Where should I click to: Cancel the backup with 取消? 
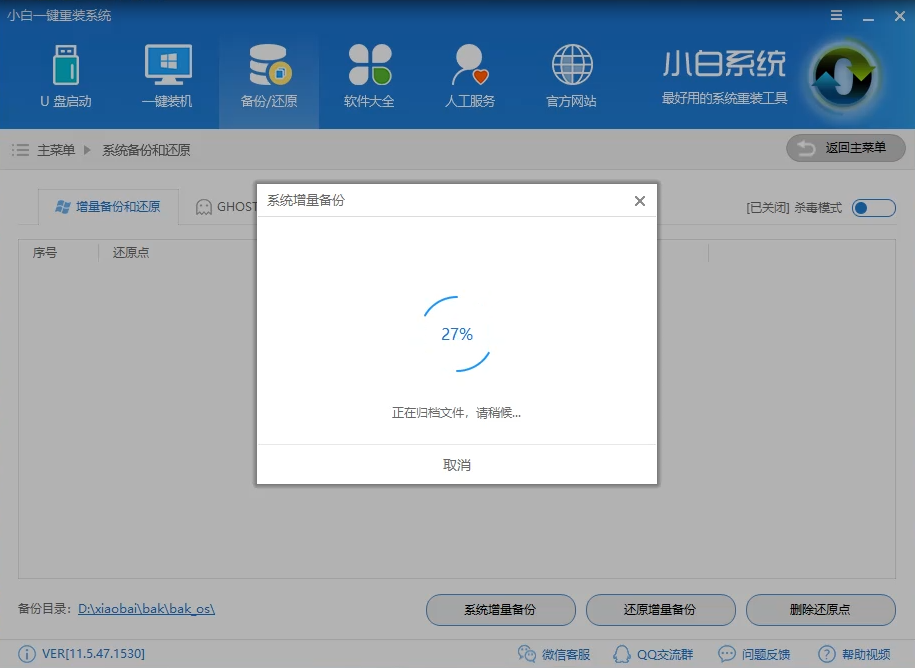456,464
